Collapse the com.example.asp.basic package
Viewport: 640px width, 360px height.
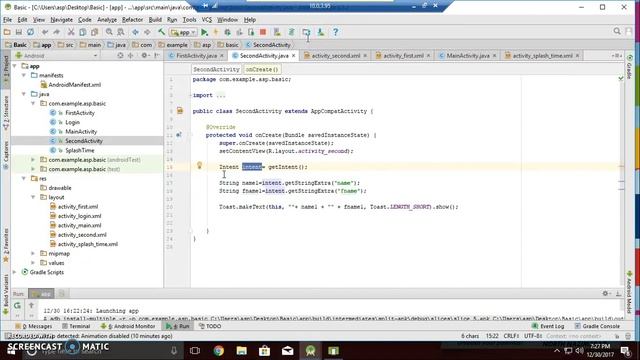pyautogui.click(x=33, y=103)
